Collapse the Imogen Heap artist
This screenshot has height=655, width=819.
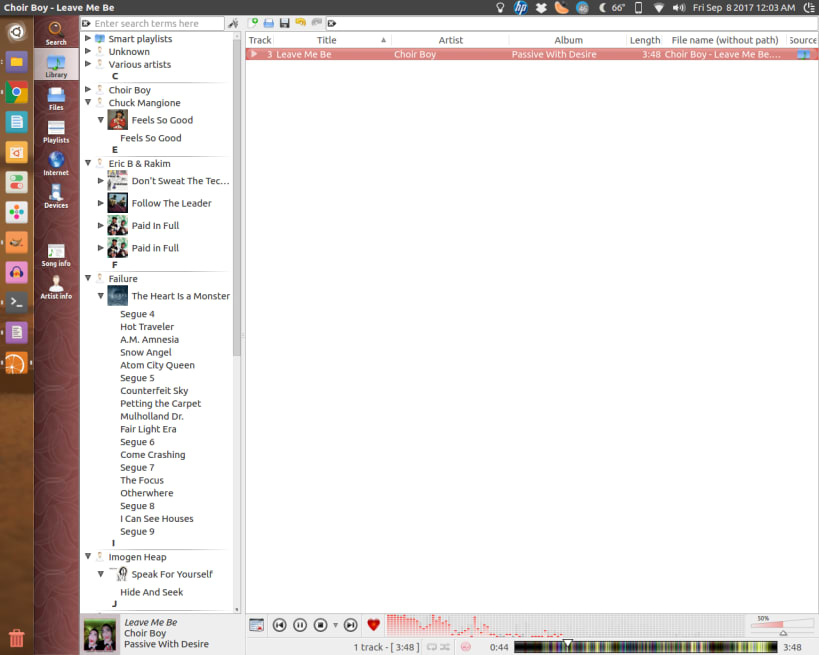(88, 556)
